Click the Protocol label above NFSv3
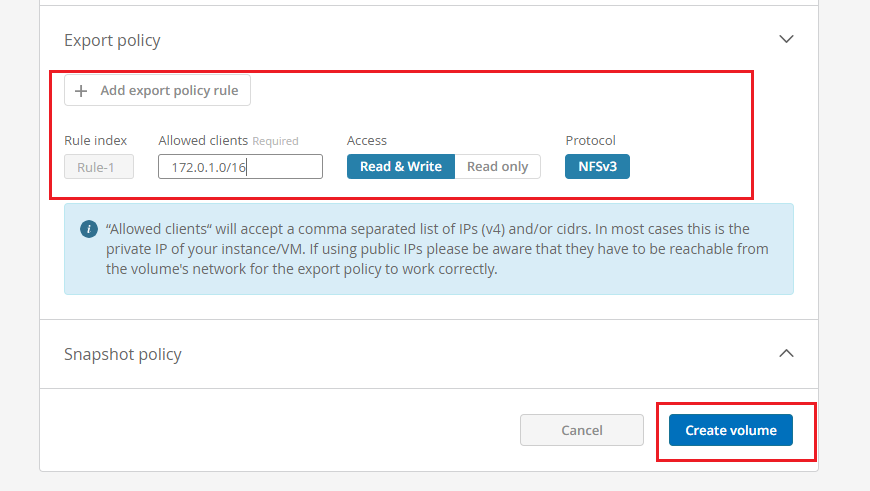The height and width of the screenshot is (491, 870). tap(590, 141)
